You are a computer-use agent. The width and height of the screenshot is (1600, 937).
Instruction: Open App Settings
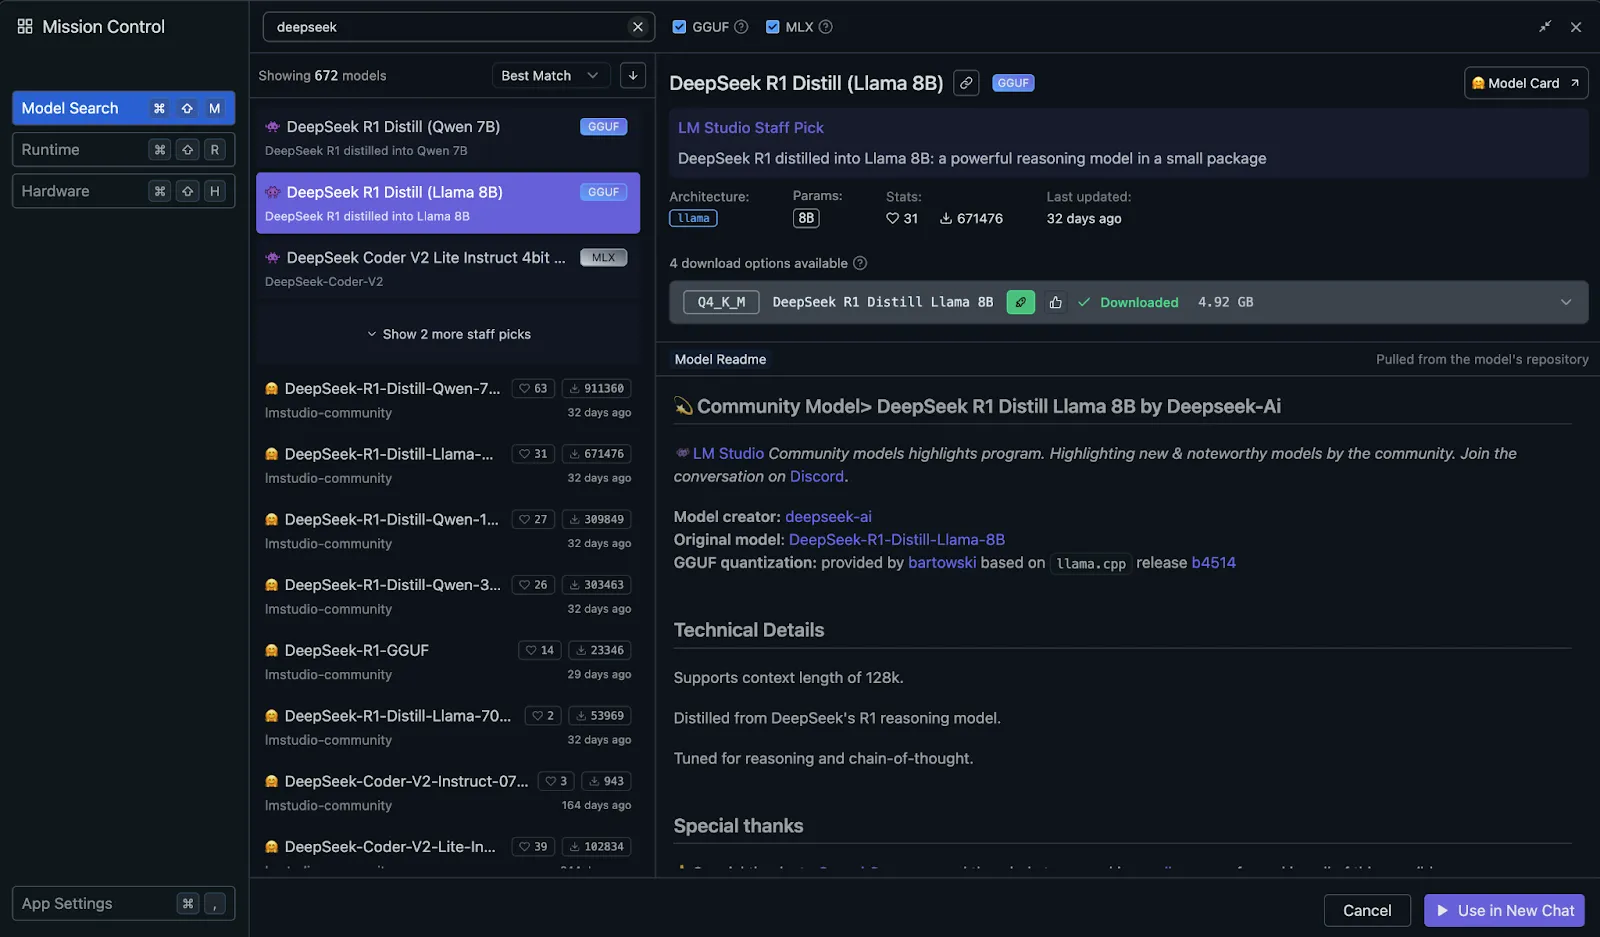tap(123, 903)
